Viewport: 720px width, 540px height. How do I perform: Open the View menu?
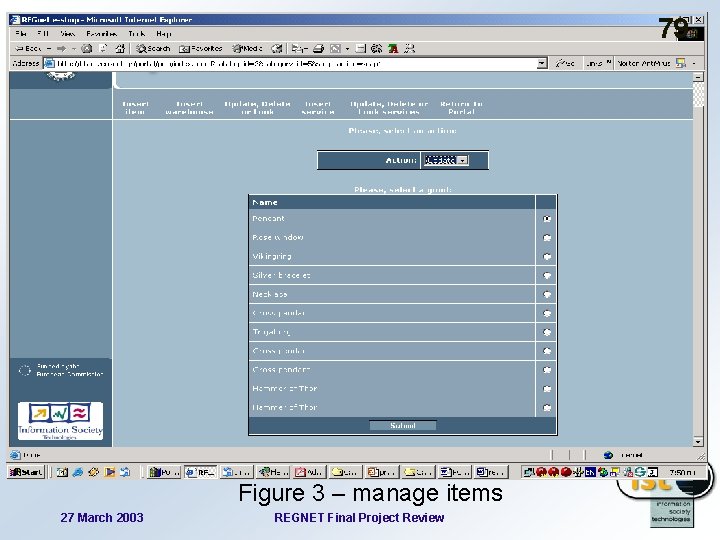click(x=68, y=34)
